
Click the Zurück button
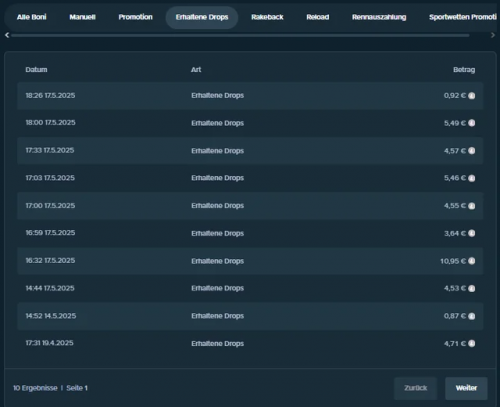(x=415, y=388)
